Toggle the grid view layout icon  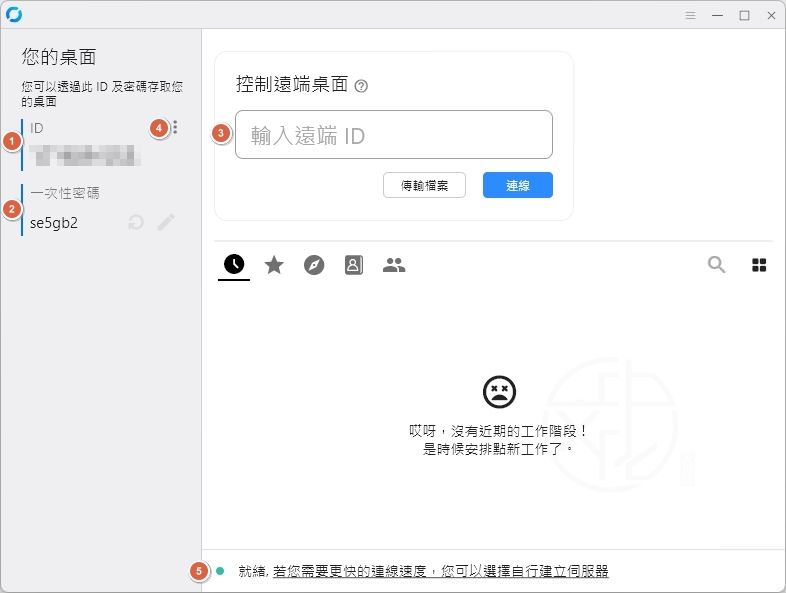click(x=759, y=265)
